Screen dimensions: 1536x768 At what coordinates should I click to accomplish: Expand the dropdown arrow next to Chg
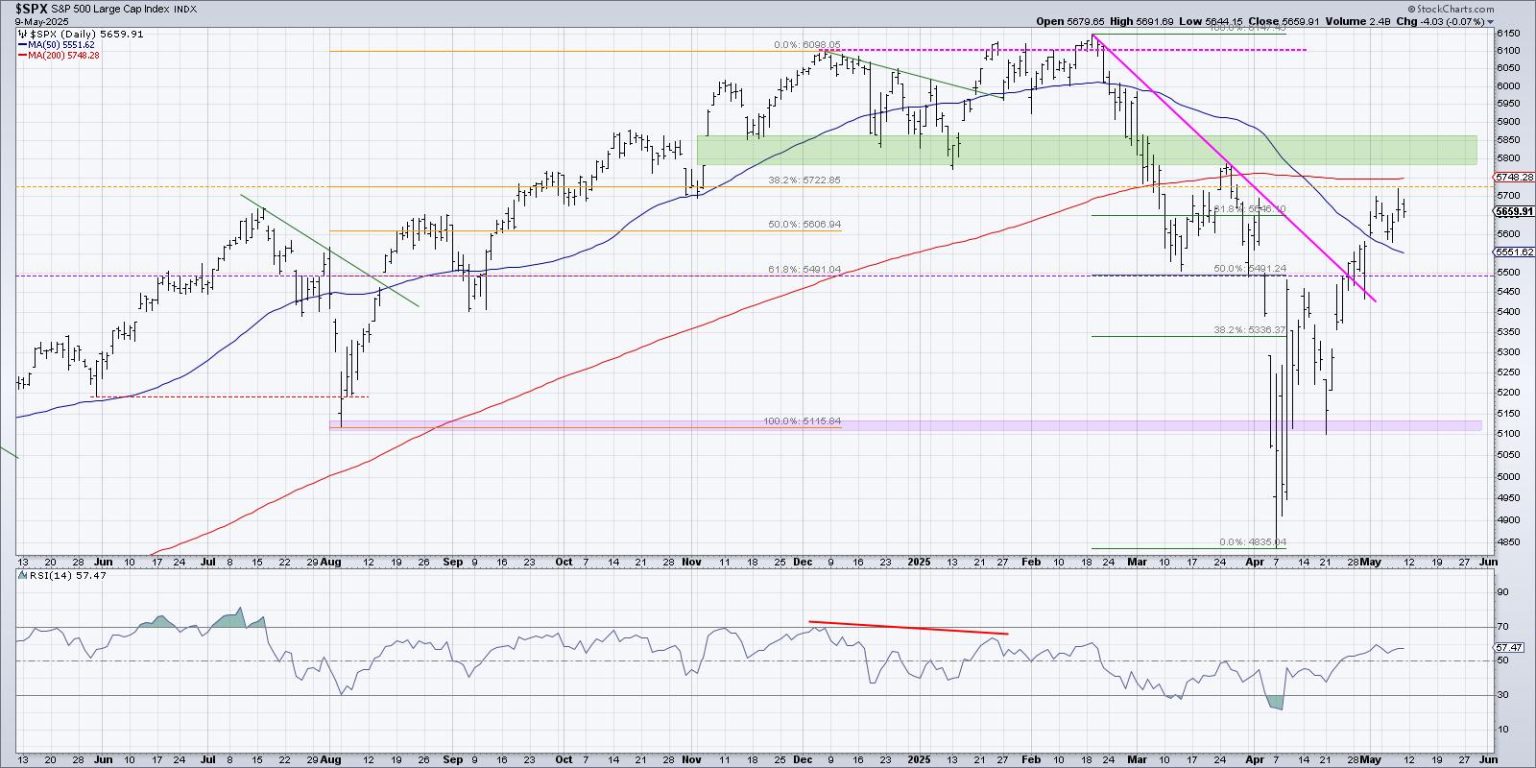[1489, 21]
